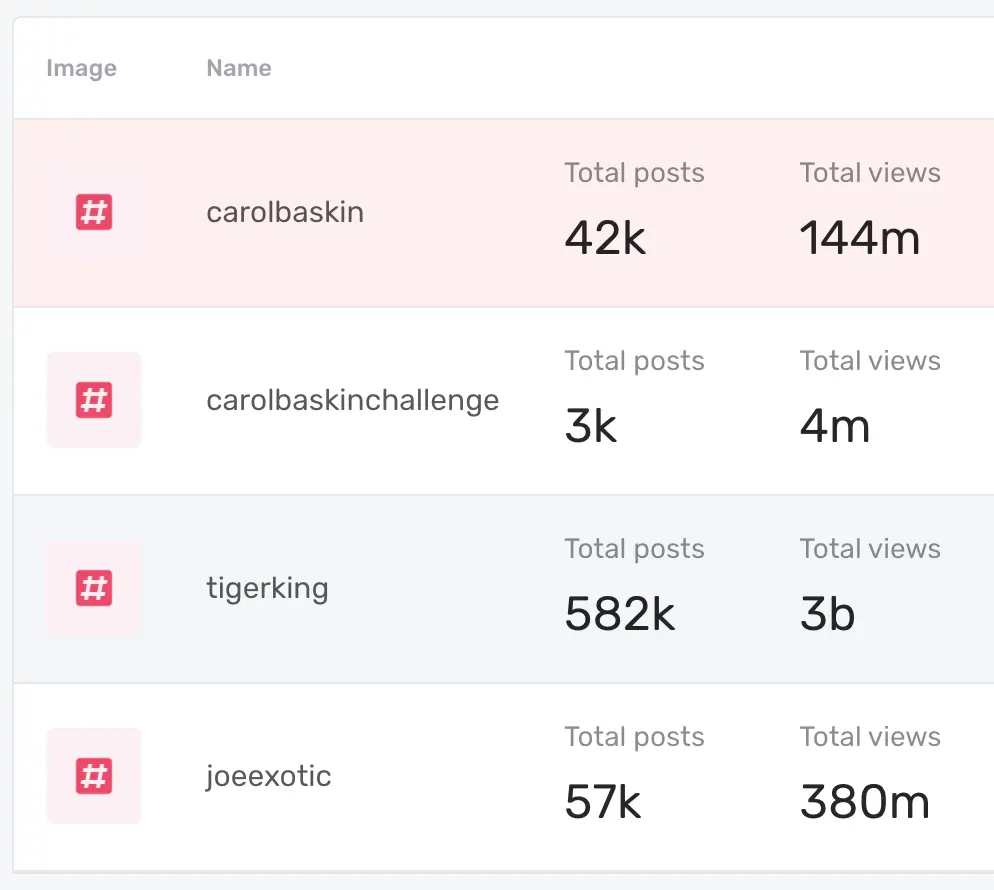The image size is (994, 890).
Task: Select the tigerking hashtag name
Action: pyautogui.click(x=267, y=588)
